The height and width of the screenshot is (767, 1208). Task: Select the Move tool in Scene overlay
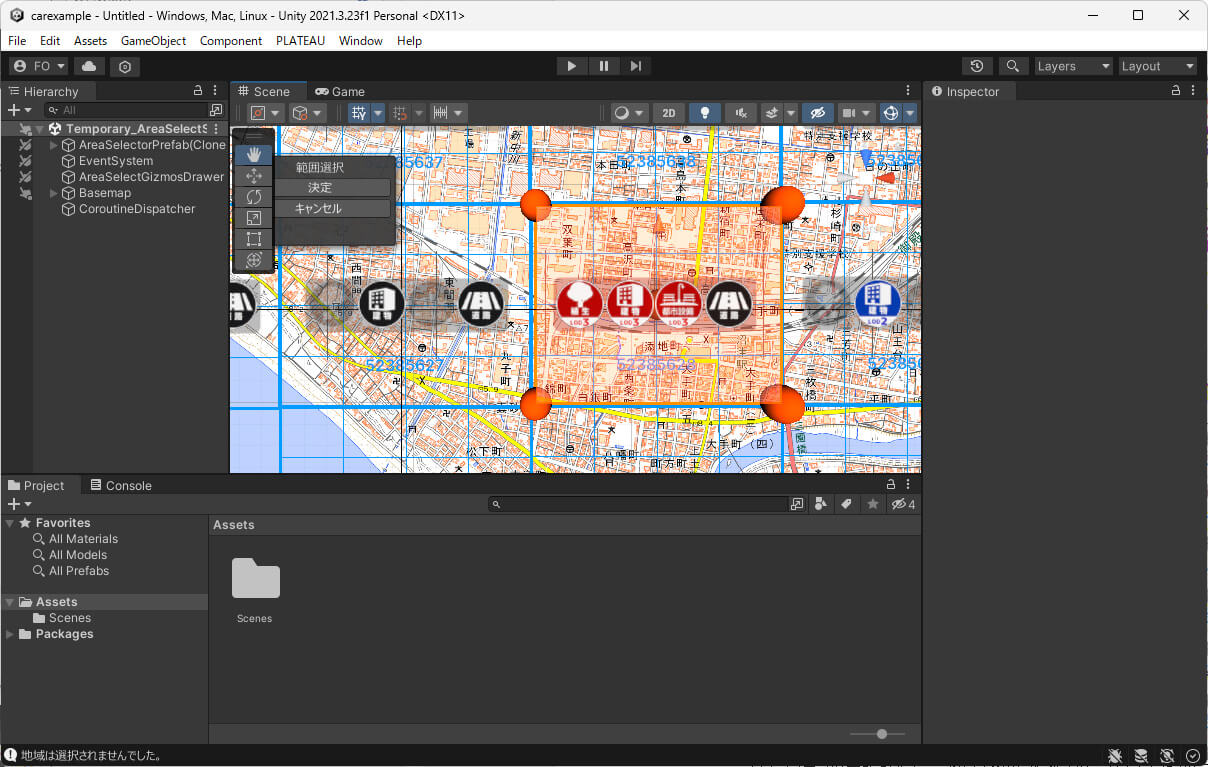pos(254,176)
